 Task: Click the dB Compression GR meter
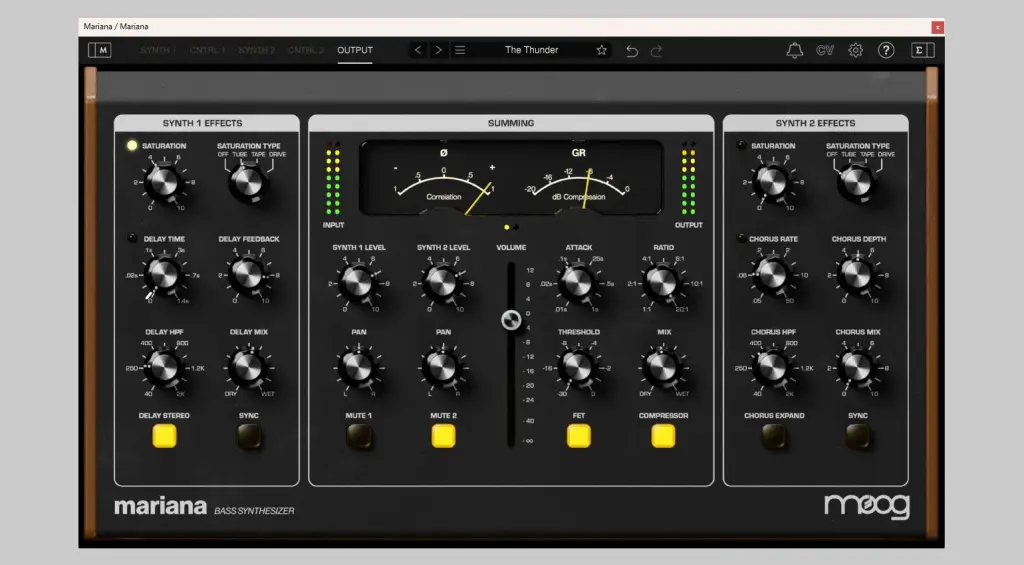coord(579,180)
